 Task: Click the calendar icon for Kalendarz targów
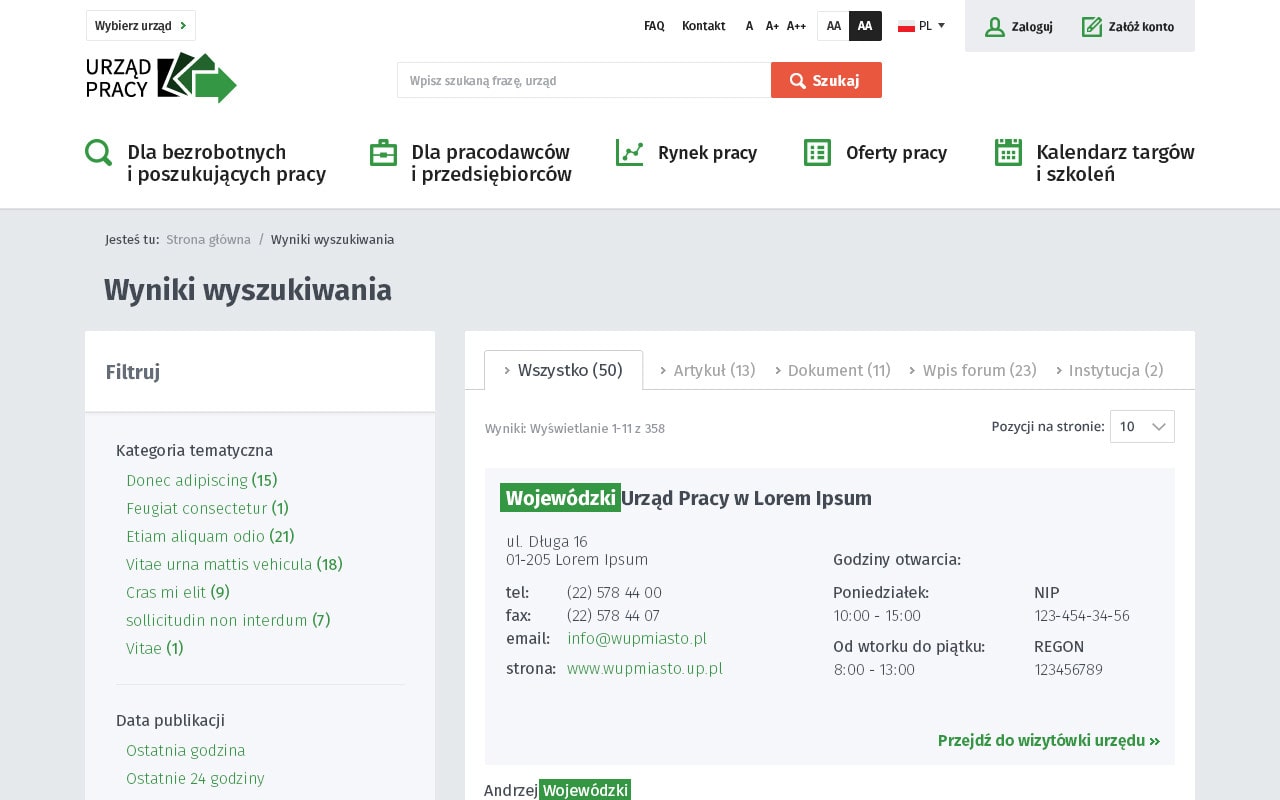pos(1008,153)
